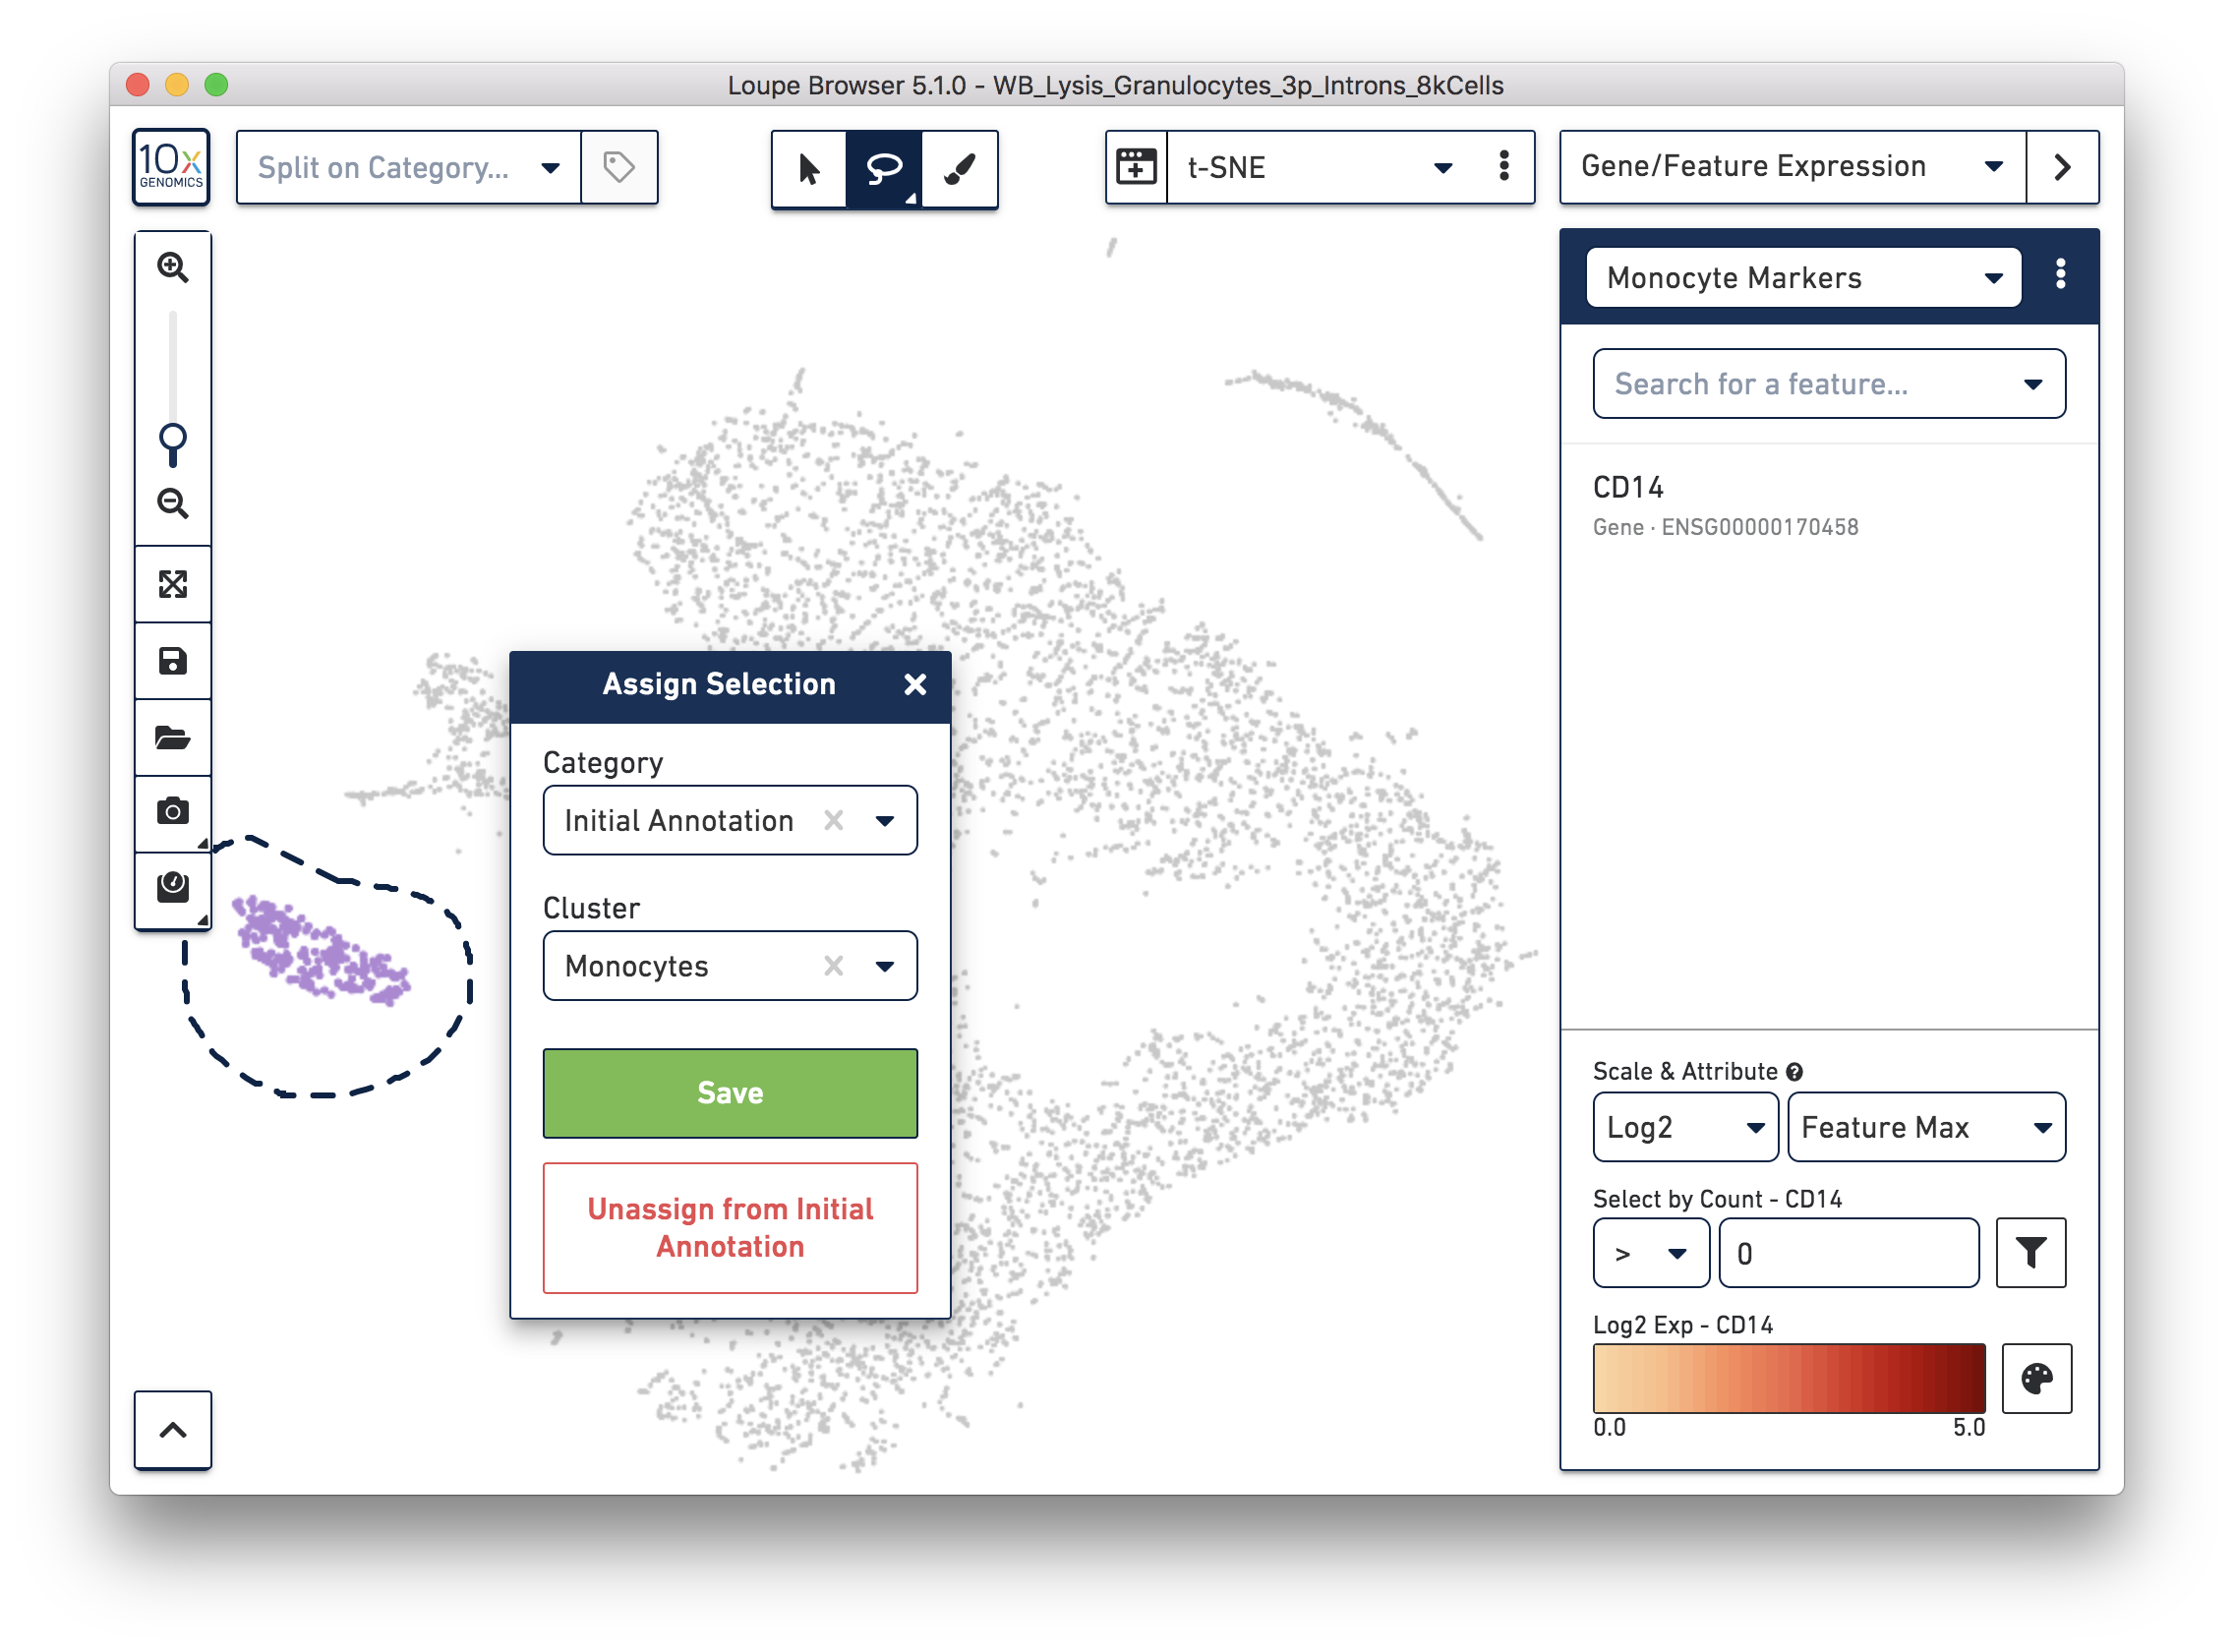Image resolution: width=2234 pixels, height=1652 pixels.
Task: Select the paintbrush selection tool
Action: [x=960, y=169]
